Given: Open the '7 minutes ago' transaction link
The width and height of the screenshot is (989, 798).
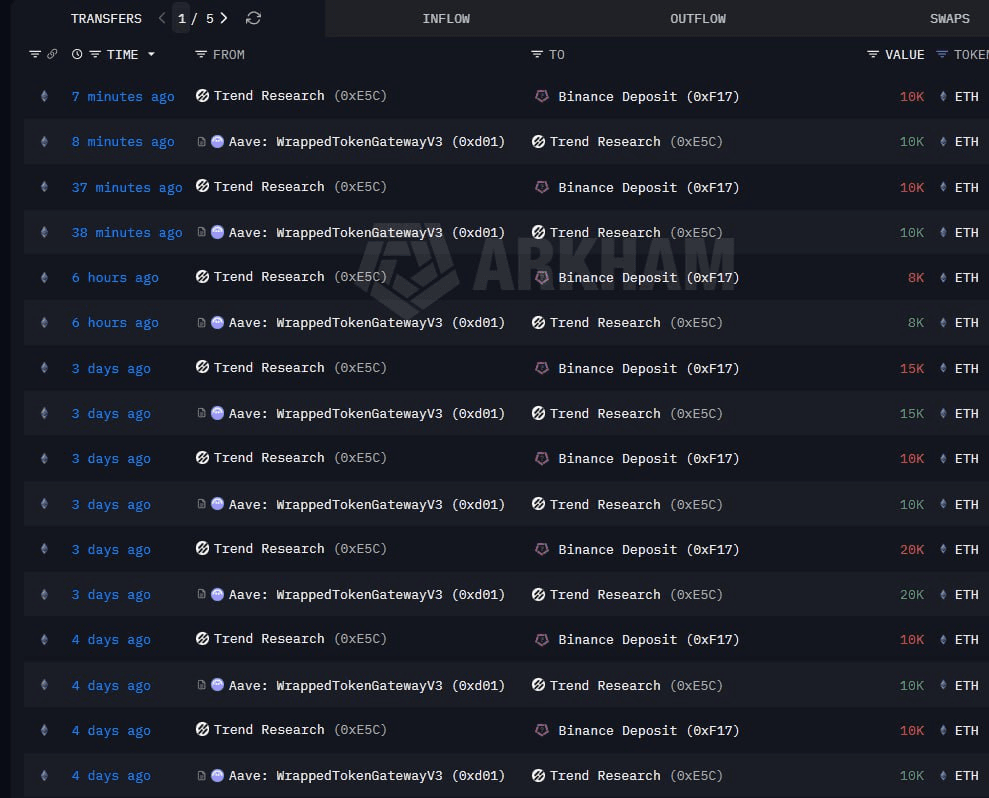Looking at the screenshot, I should click(123, 97).
